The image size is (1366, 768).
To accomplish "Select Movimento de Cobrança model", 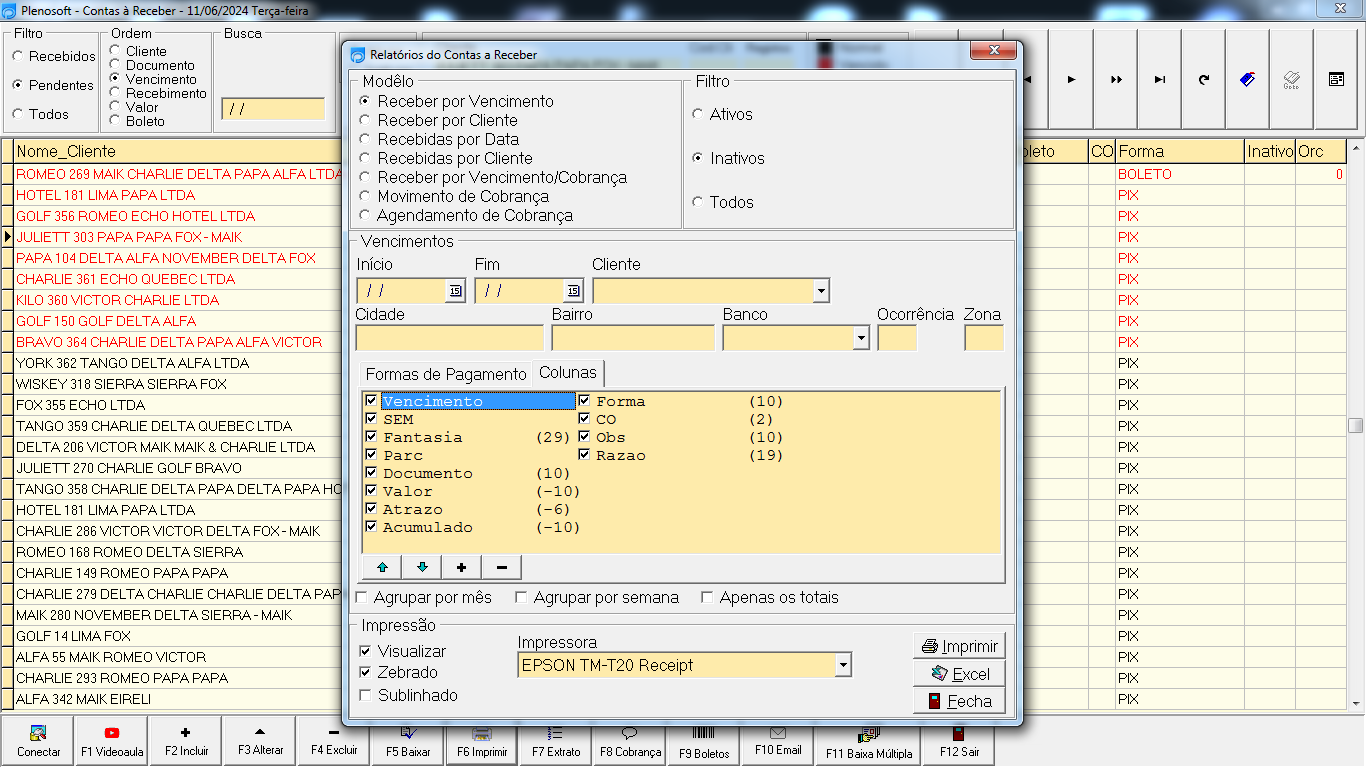I will tap(453, 196).
